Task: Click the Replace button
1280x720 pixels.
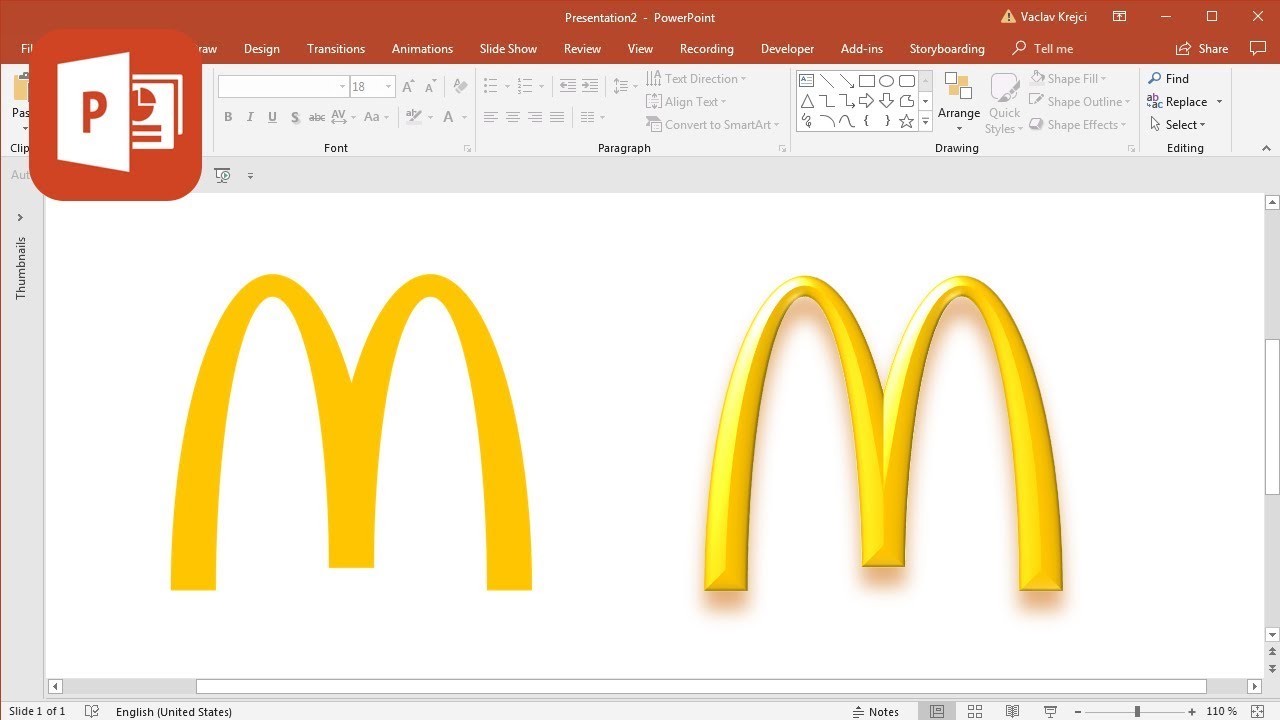Action: pos(1177,101)
